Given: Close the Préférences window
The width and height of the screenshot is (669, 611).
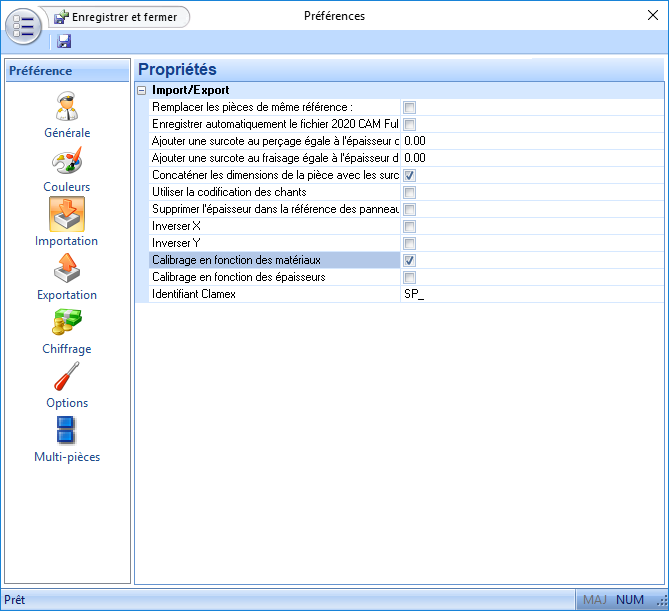Looking at the screenshot, I should point(653,16).
